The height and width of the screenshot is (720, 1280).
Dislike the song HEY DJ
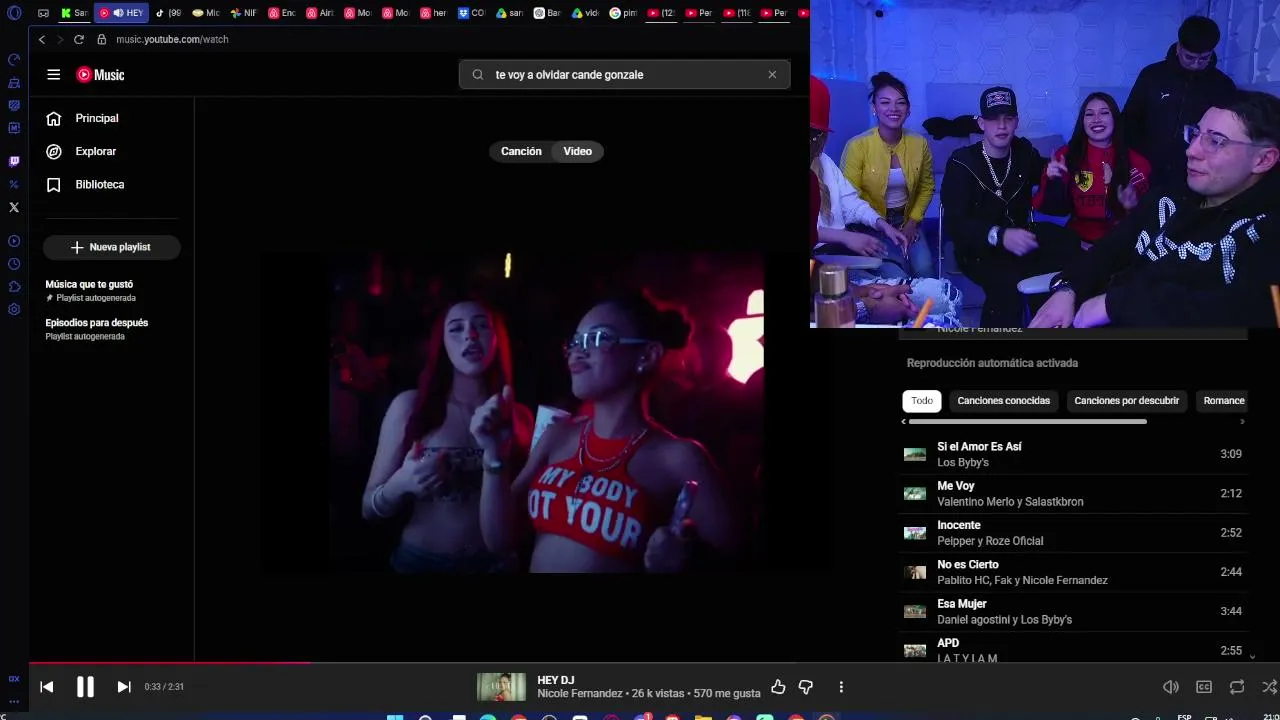[x=806, y=687]
